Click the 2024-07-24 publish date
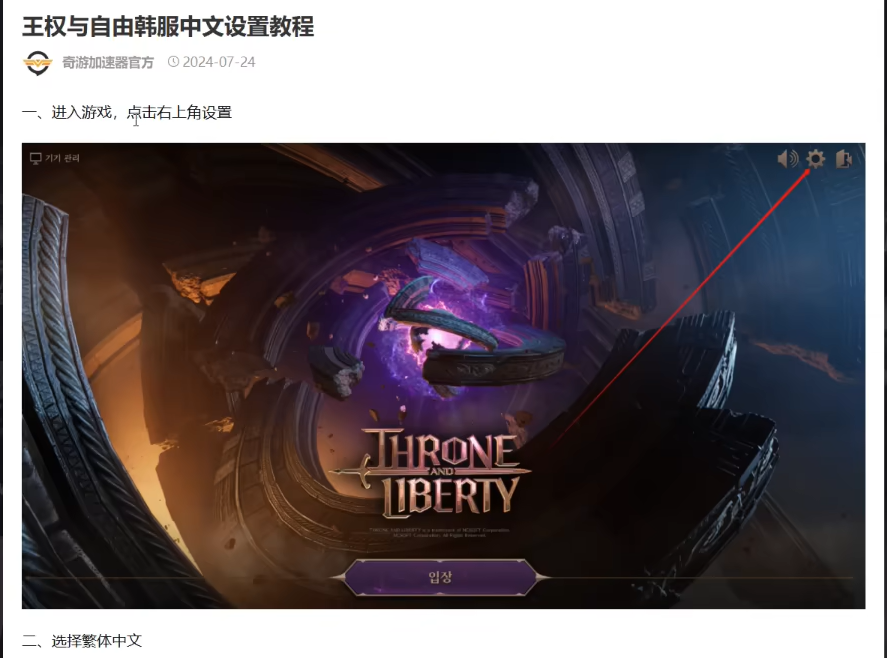This screenshot has height=658, width=887. (219, 62)
